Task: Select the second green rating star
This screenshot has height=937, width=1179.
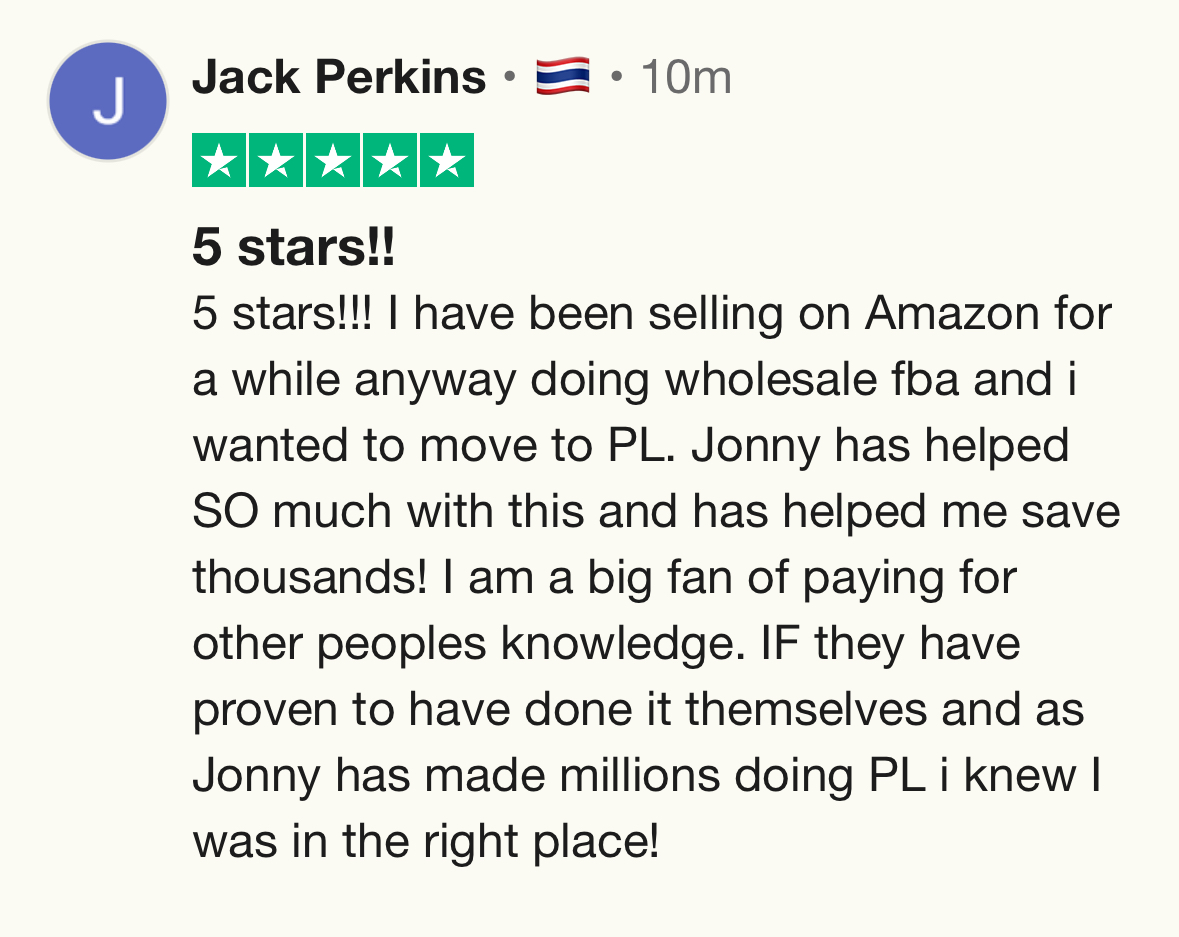Action: point(276,159)
